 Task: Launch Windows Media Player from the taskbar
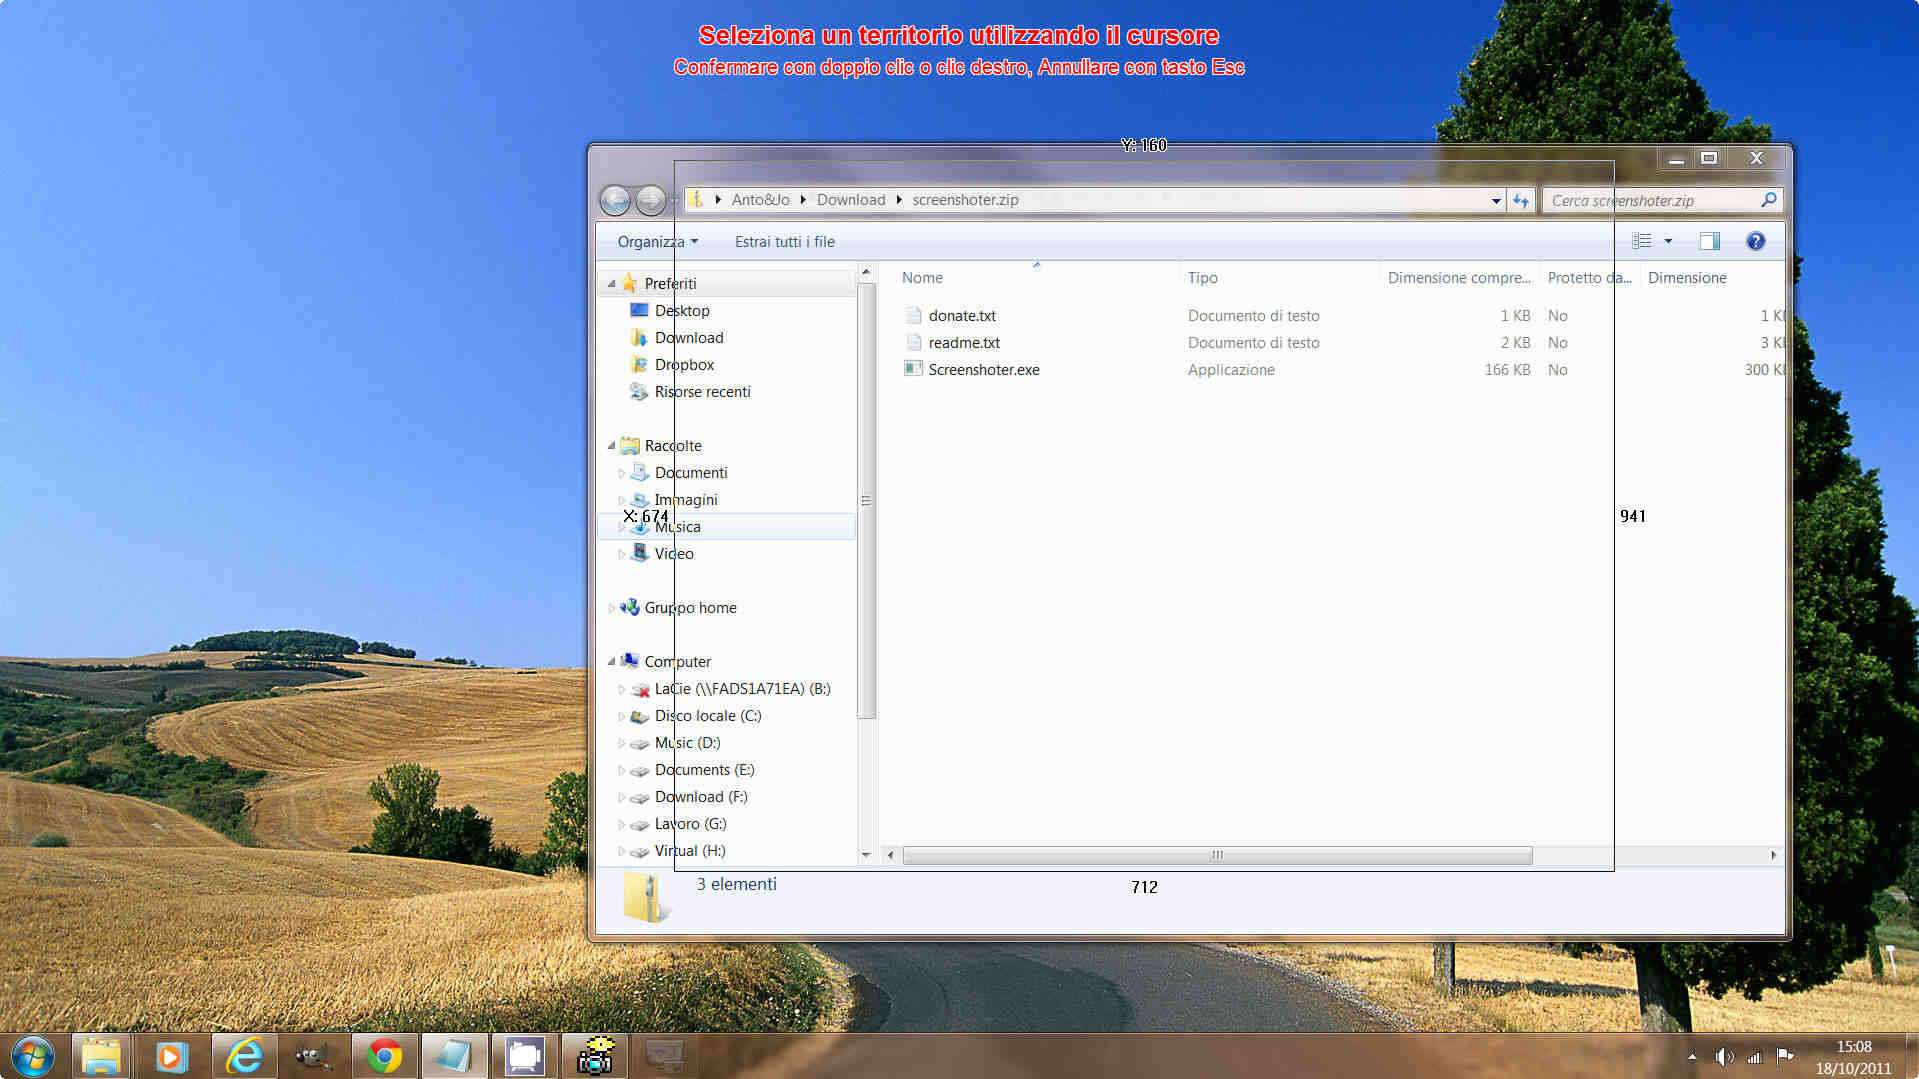point(170,1056)
